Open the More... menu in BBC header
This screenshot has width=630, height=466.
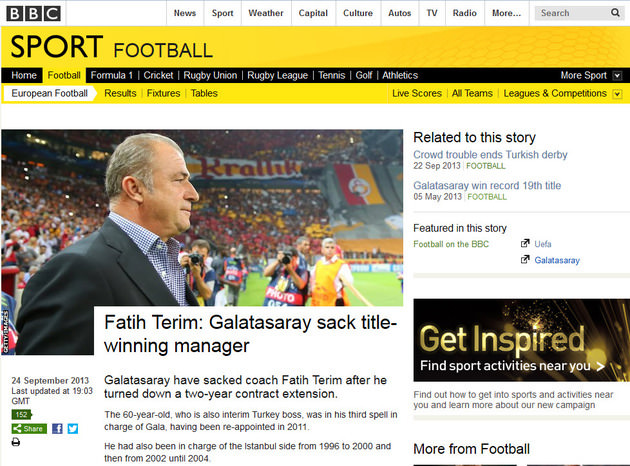click(x=506, y=13)
